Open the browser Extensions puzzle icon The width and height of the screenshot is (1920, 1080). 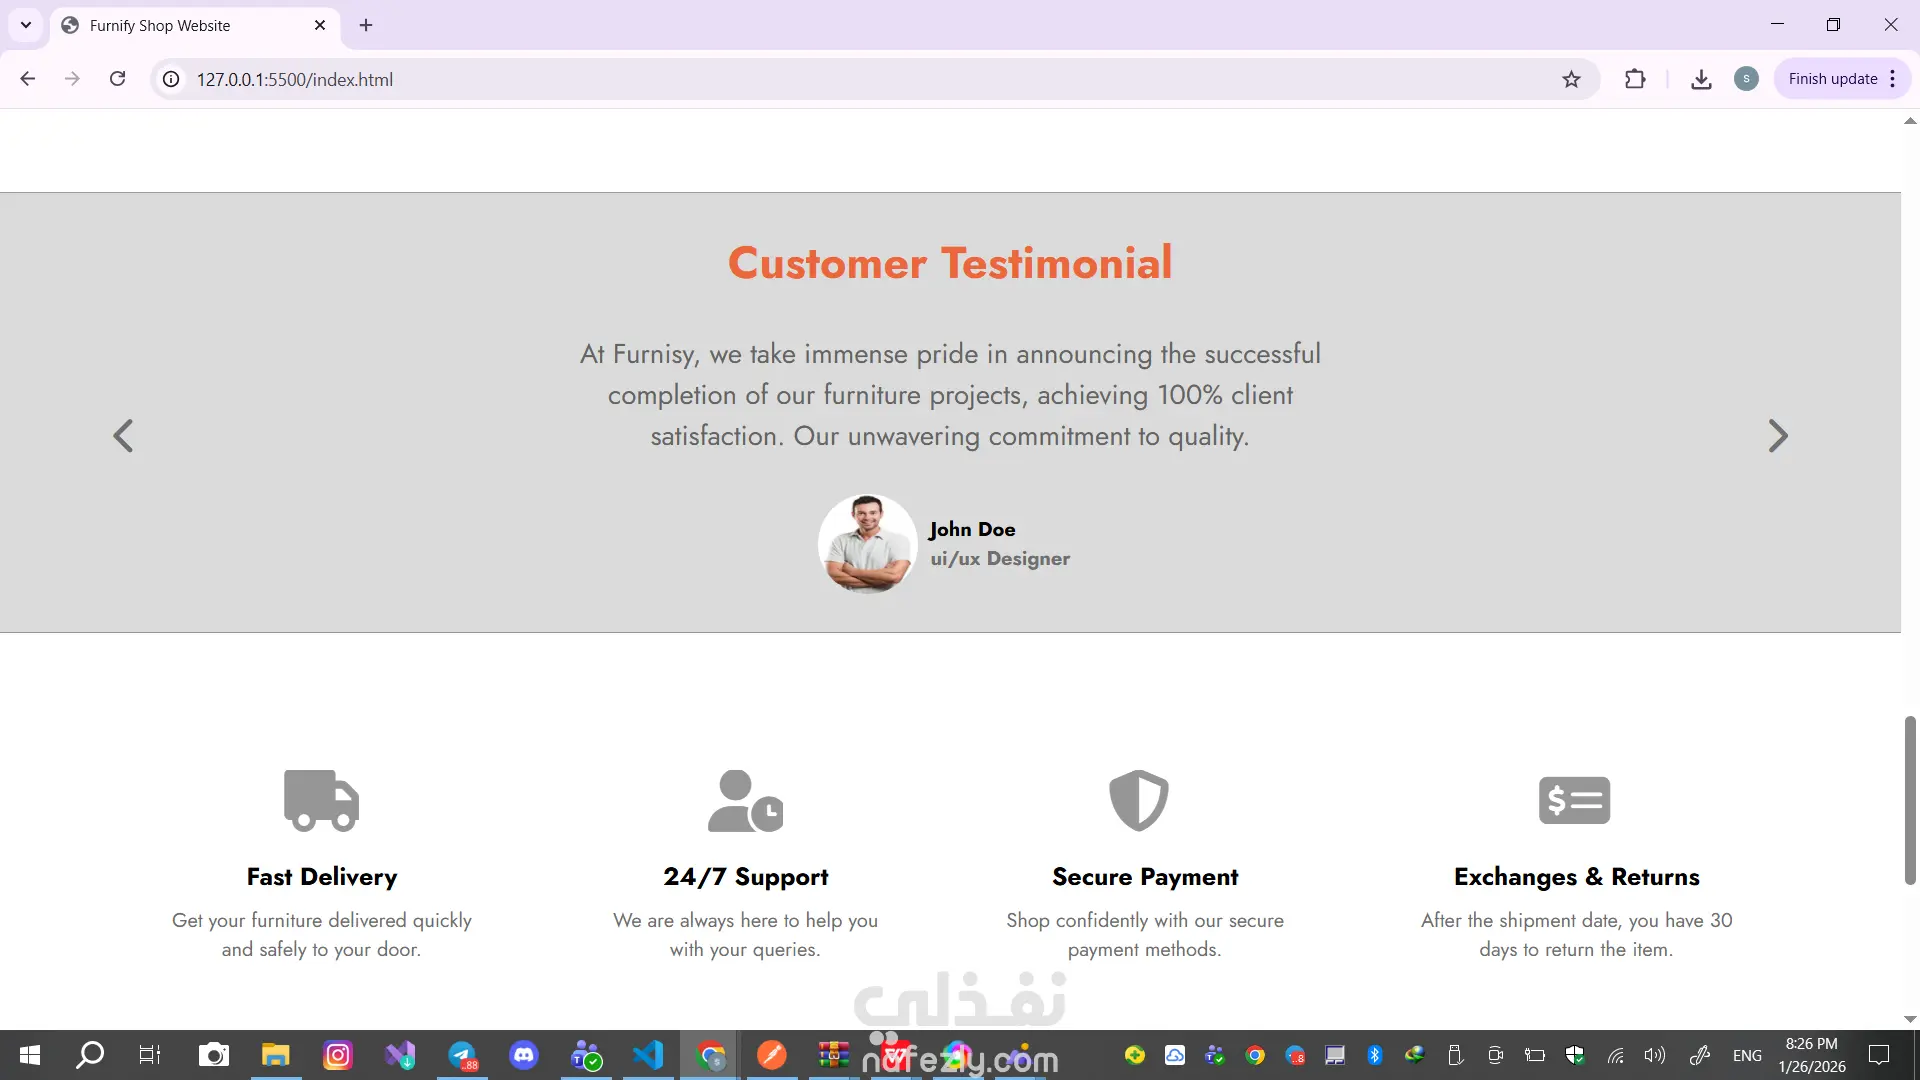(x=1635, y=79)
